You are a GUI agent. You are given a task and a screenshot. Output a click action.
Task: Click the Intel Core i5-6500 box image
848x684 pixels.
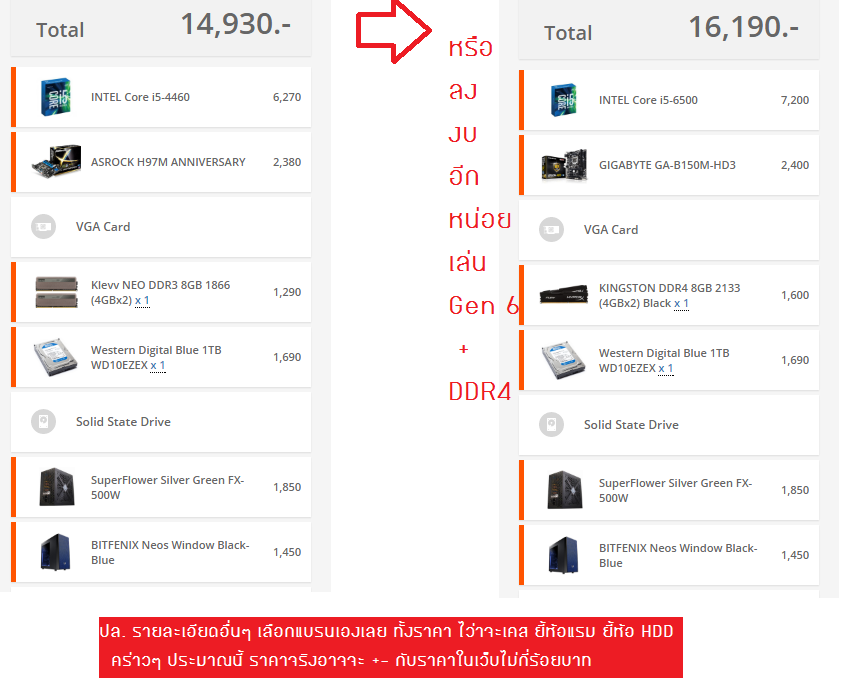564,99
